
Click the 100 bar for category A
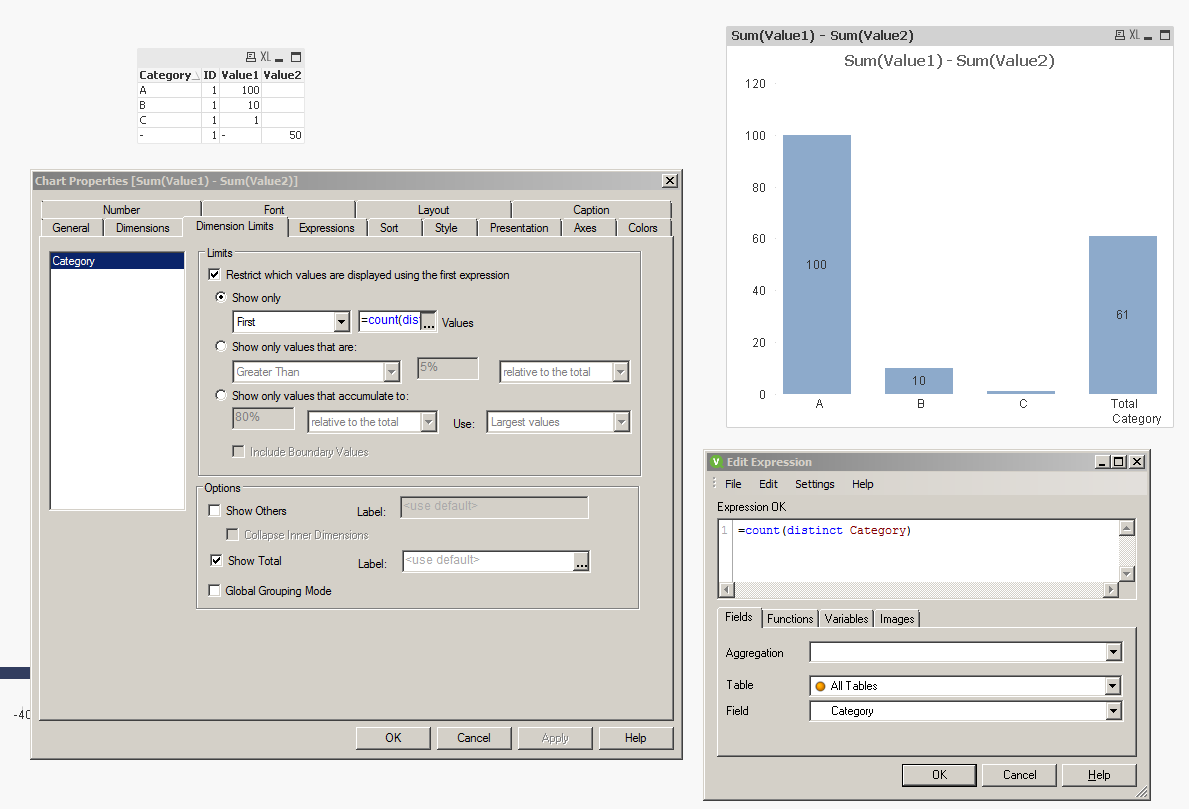[817, 264]
